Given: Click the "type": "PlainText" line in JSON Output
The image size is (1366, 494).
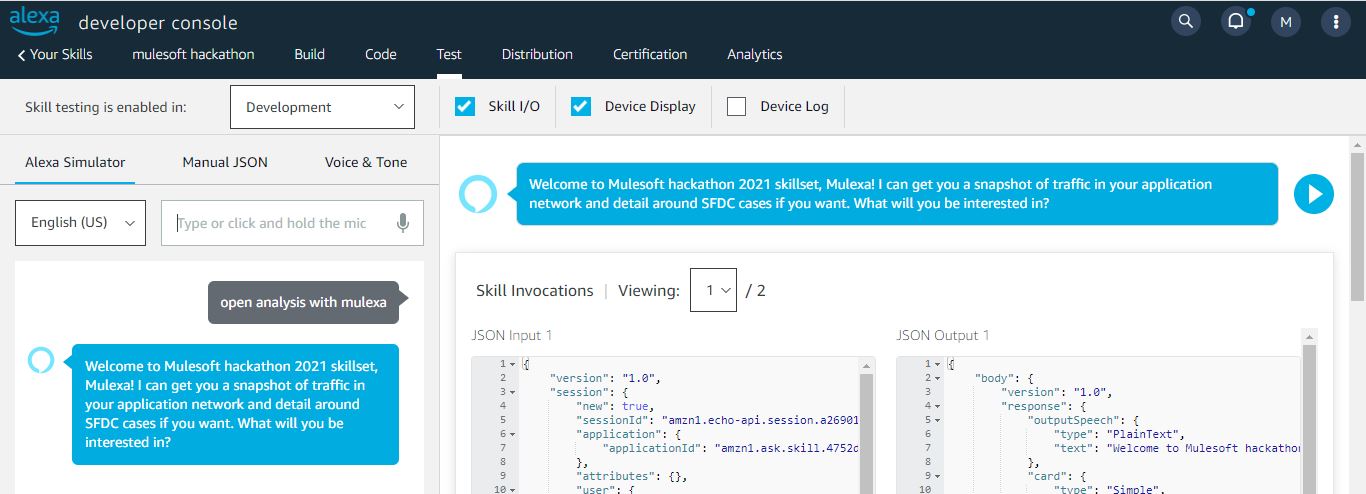Looking at the screenshot, I should [1118, 434].
